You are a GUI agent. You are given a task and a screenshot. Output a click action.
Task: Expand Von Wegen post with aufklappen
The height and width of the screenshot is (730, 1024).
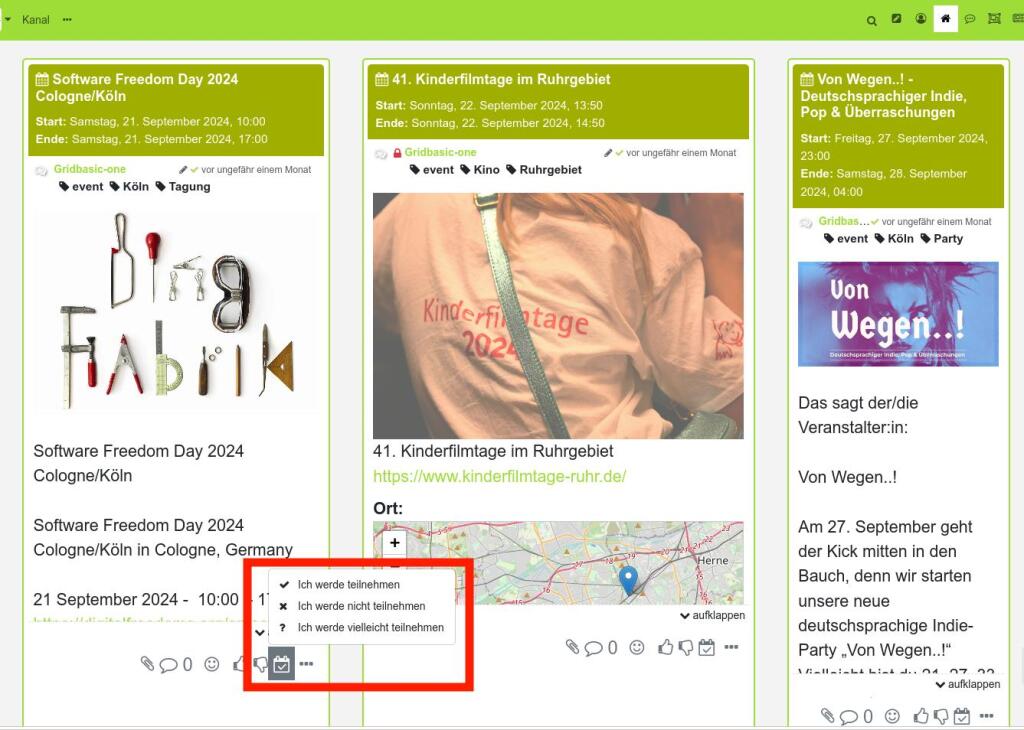[968, 685]
